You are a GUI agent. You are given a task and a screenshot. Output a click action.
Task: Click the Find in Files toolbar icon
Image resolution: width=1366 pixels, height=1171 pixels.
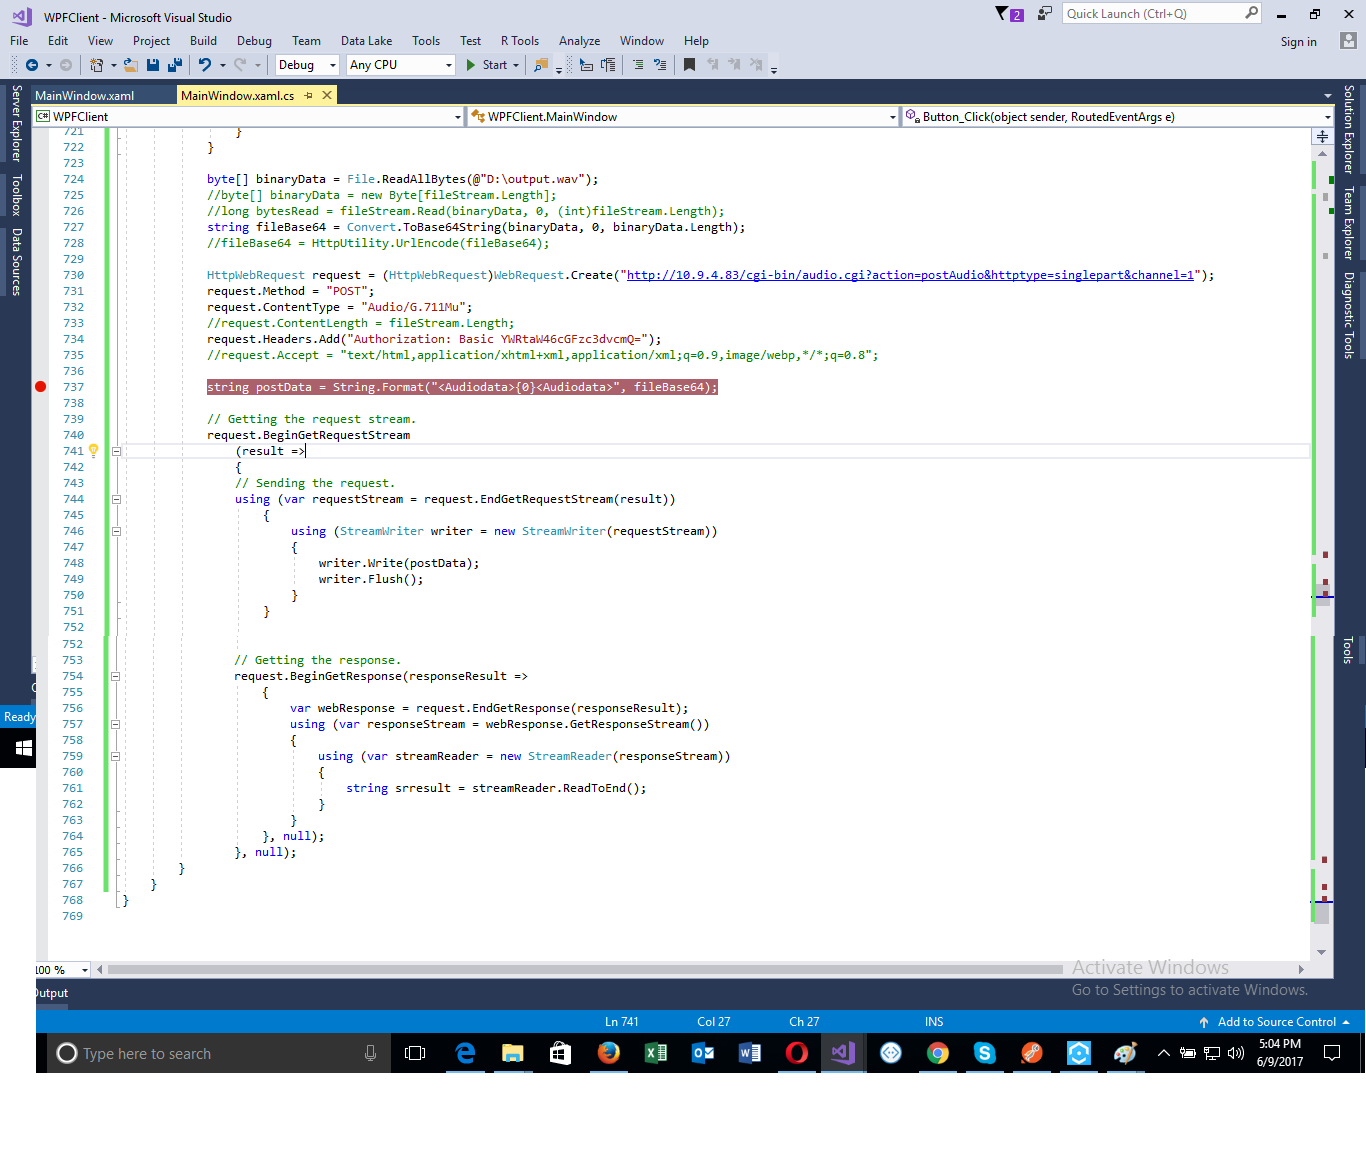coord(541,65)
